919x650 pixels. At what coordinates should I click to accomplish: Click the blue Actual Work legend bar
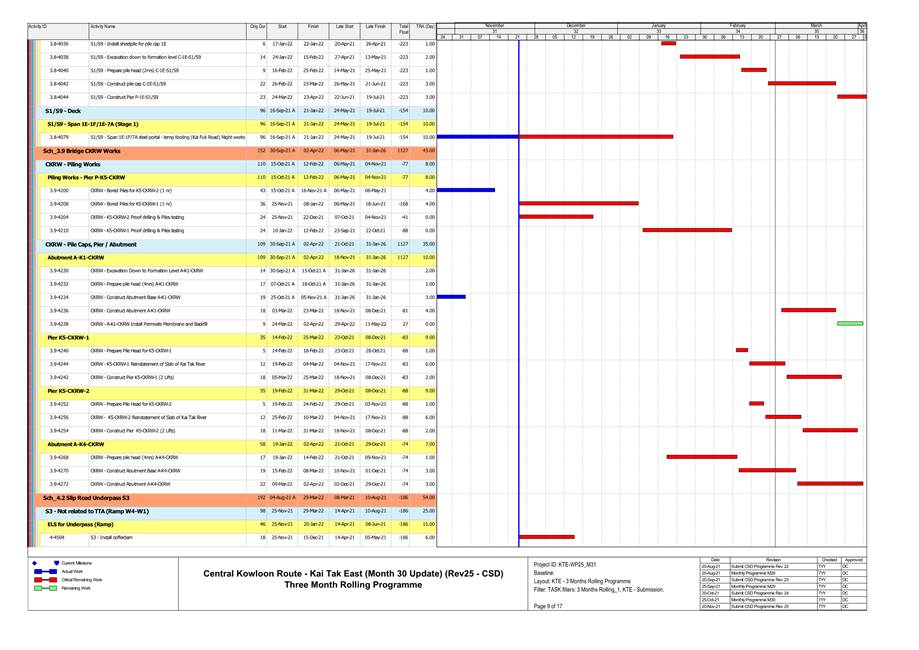47,571
